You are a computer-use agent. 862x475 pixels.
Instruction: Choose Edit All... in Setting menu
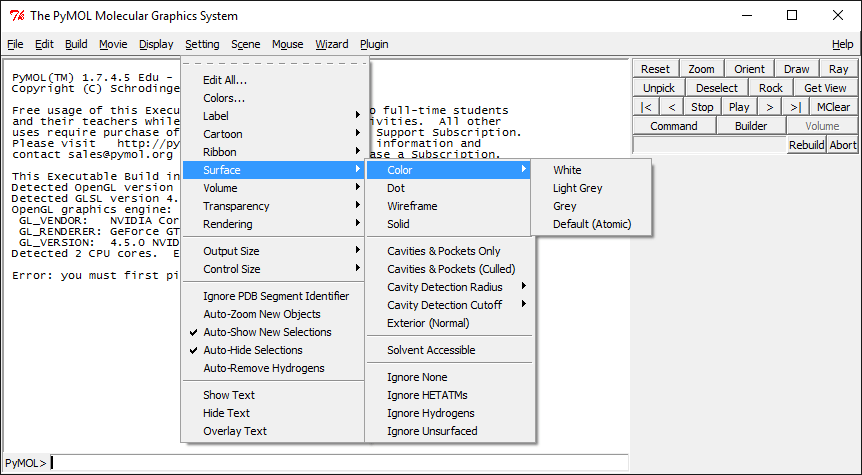(273, 80)
